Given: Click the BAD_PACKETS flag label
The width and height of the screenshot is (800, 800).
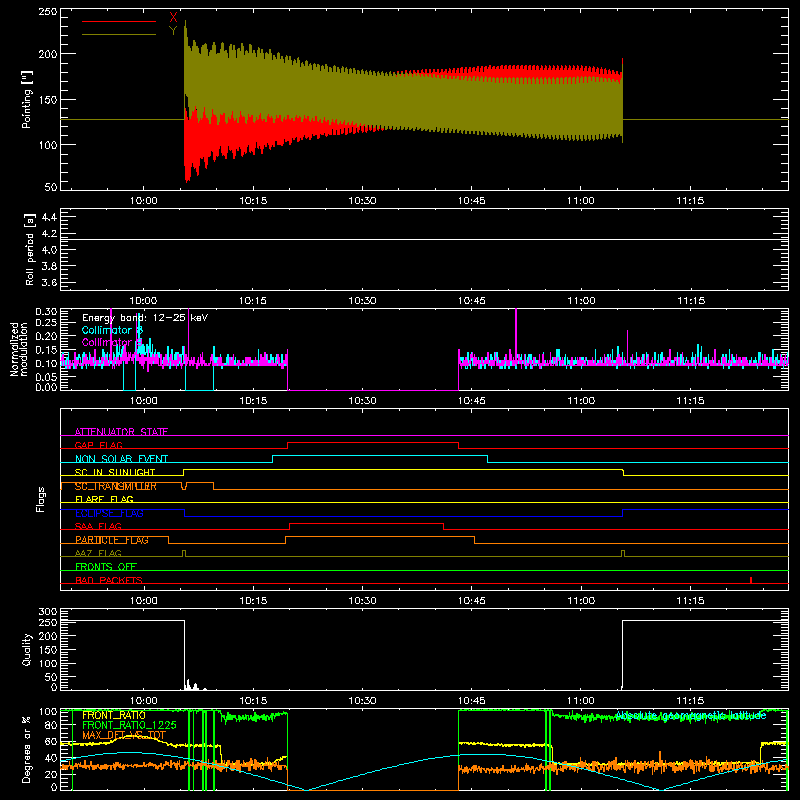Looking at the screenshot, I should [109, 580].
